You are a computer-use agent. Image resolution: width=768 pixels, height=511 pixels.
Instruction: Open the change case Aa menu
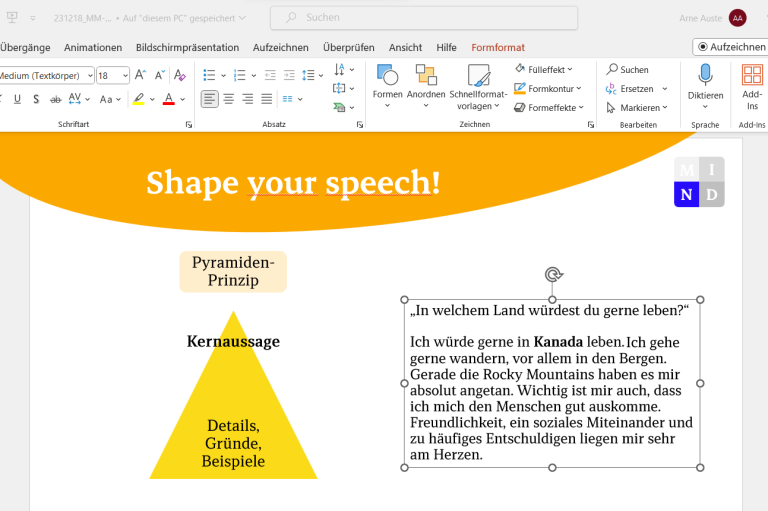[x=110, y=99]
